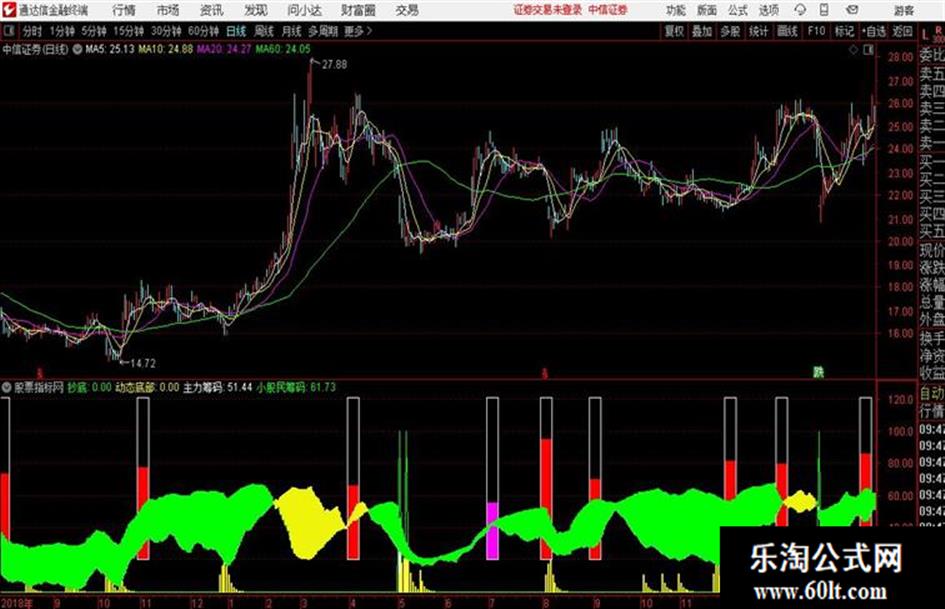Click the green 跌 marker on chart
This screenshot has height=609, width=945.
(818, 372)
